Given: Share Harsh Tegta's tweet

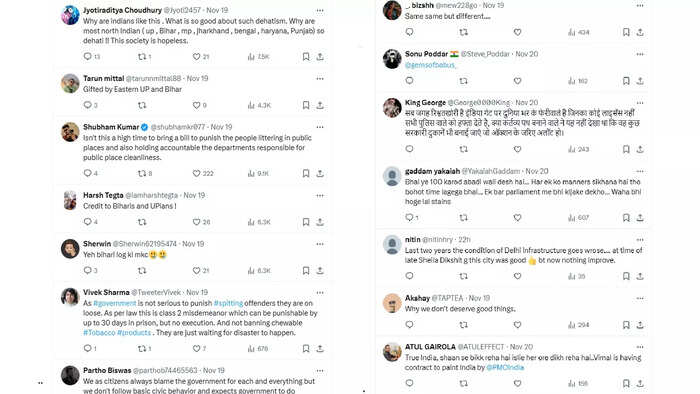Looking at the screenshot, I should (320, 222).
